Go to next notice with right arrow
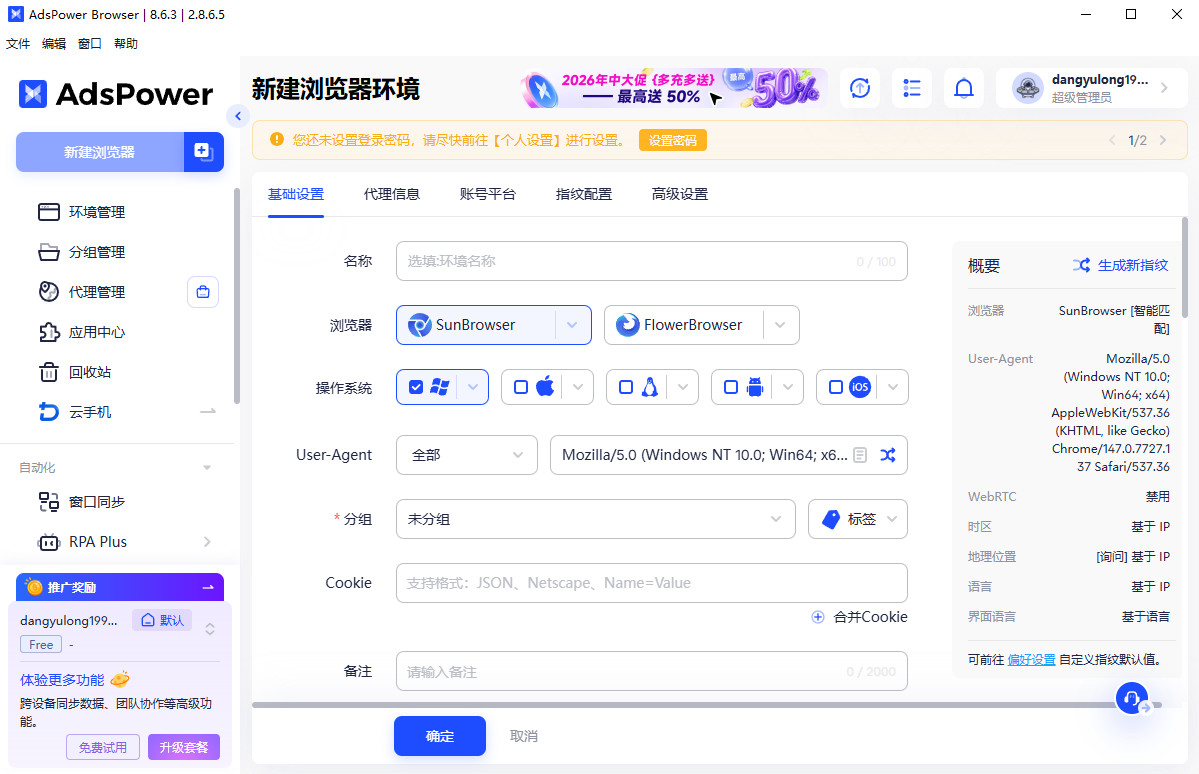 (x=1163, y=140)
